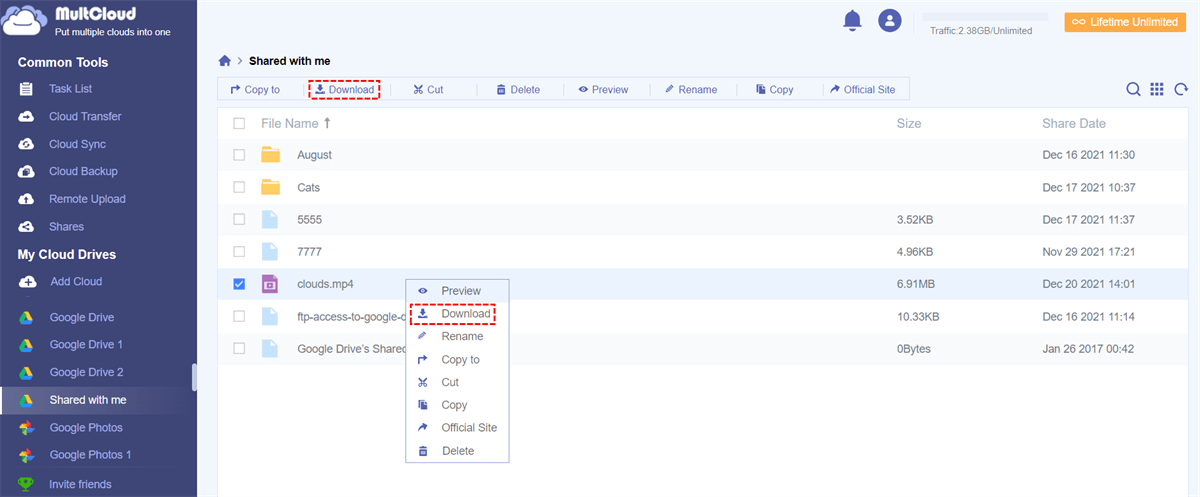The width and height of the screenshot is (1200, 497).
Task: Check the 5555 file checkbox
Action: tap(239, 219)
